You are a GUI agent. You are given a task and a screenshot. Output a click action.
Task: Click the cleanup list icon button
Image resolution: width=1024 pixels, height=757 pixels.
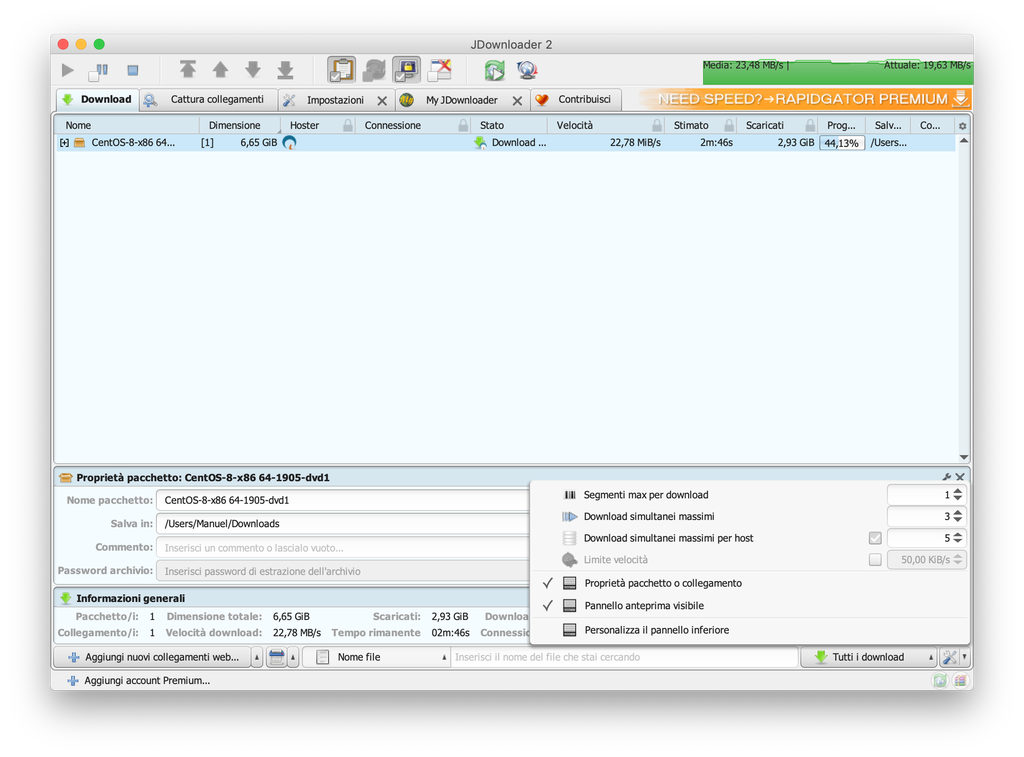[x=277, y=657]
